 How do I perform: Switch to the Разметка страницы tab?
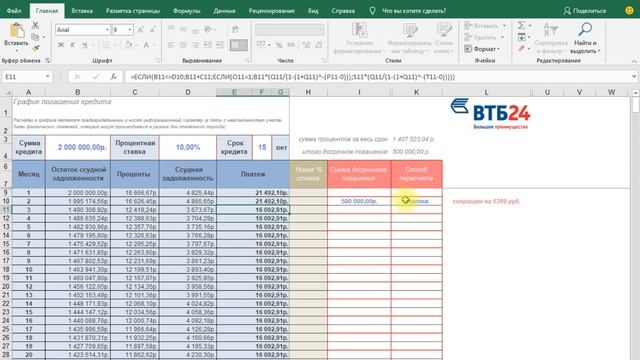pos(133,11)
